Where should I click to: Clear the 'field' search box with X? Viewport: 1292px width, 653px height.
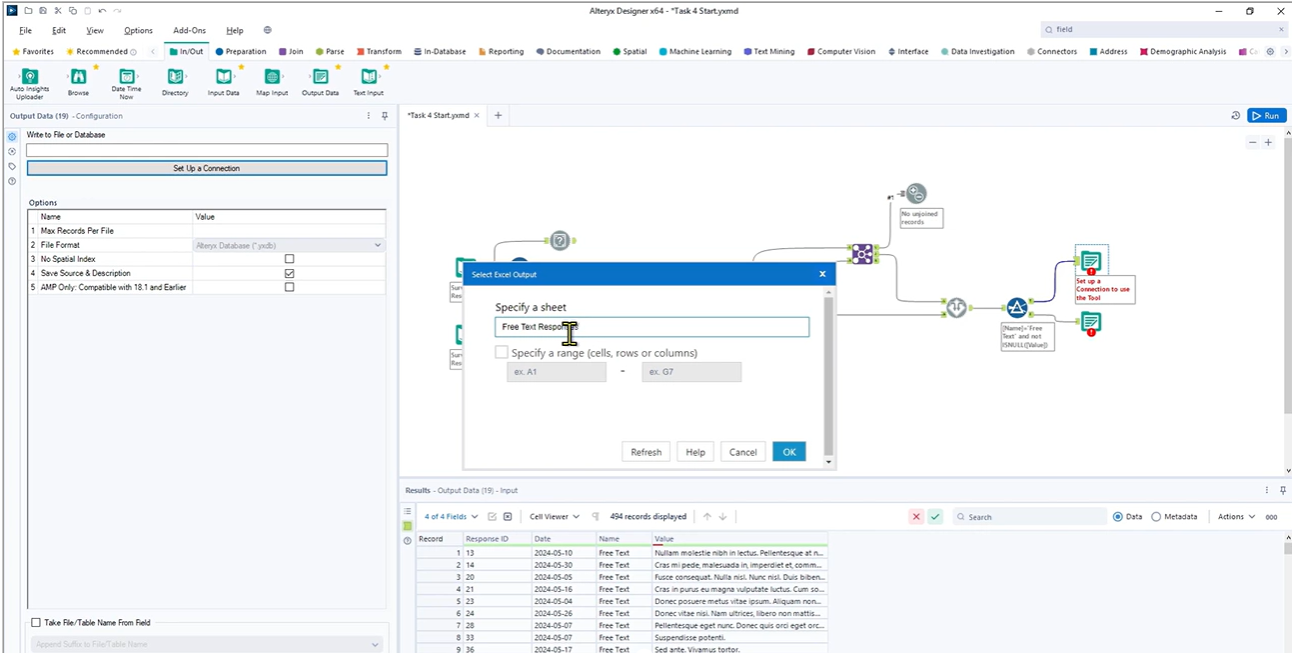[1281, 30]
